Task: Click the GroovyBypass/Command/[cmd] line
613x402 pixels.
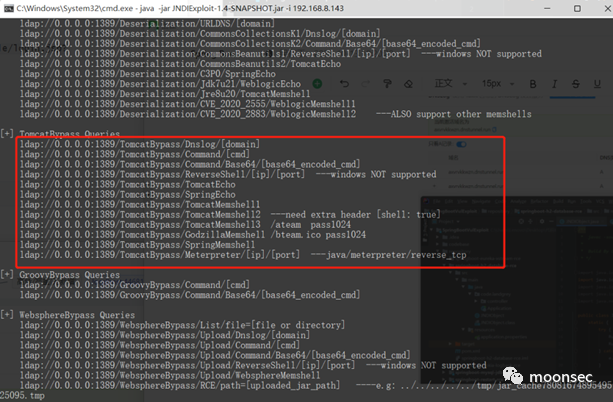Action: (135, 285)
